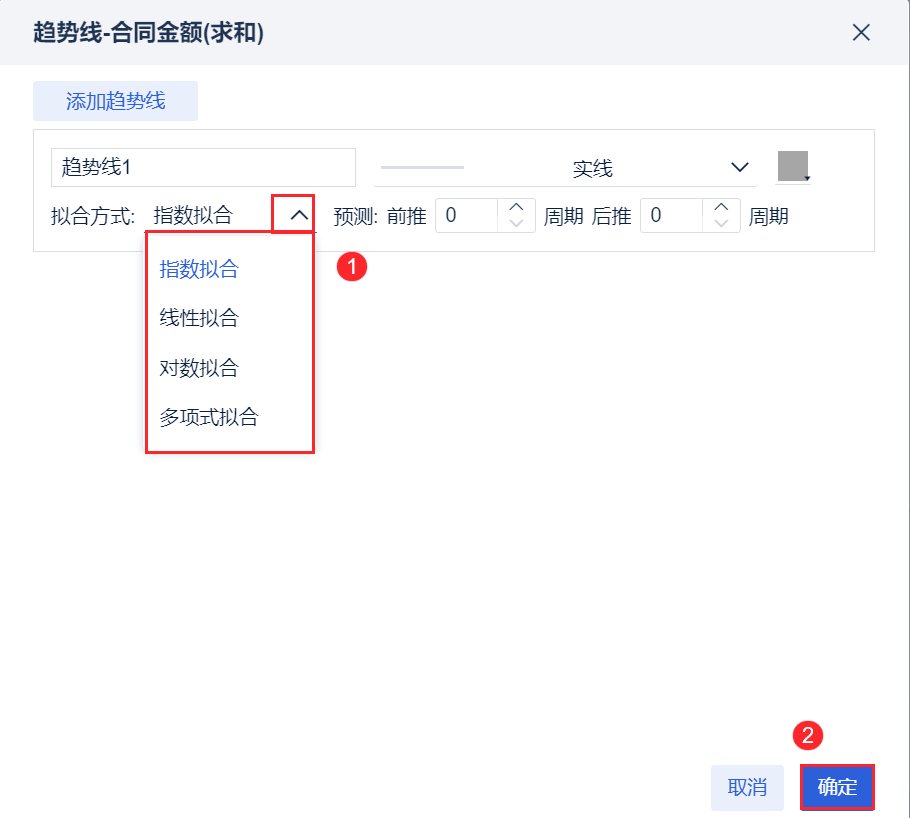Select 线性拟合 option
The height and width of the screenshot is (818, 910).
(x=199, y=318)
